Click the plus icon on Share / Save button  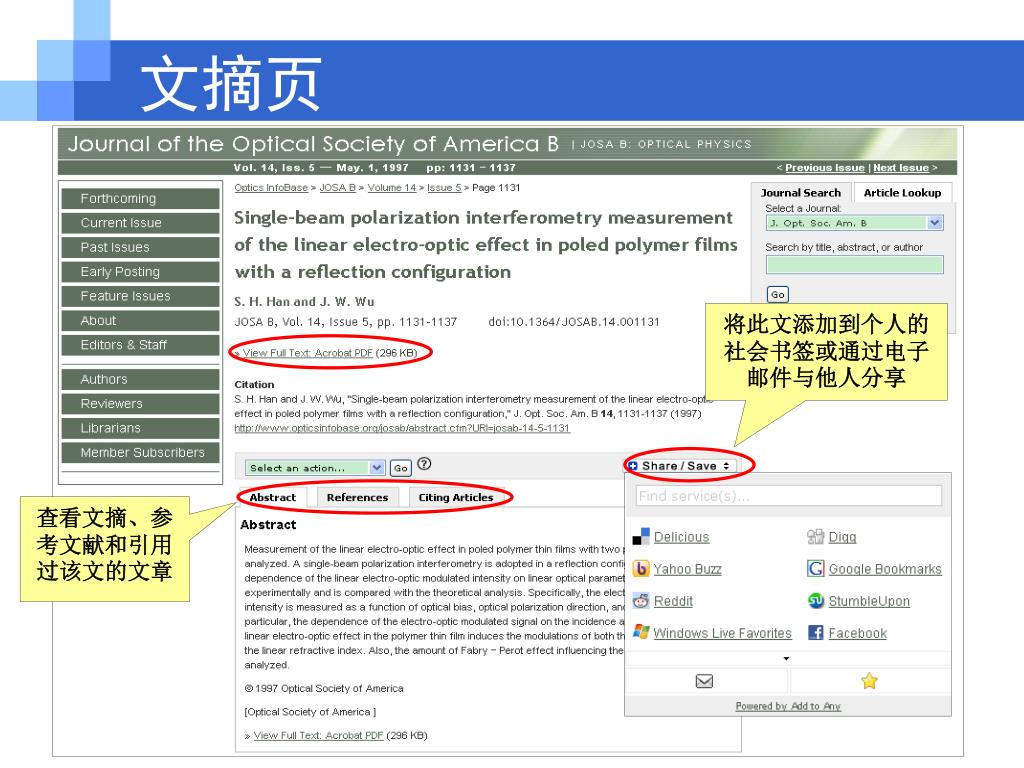click(632, 466)
